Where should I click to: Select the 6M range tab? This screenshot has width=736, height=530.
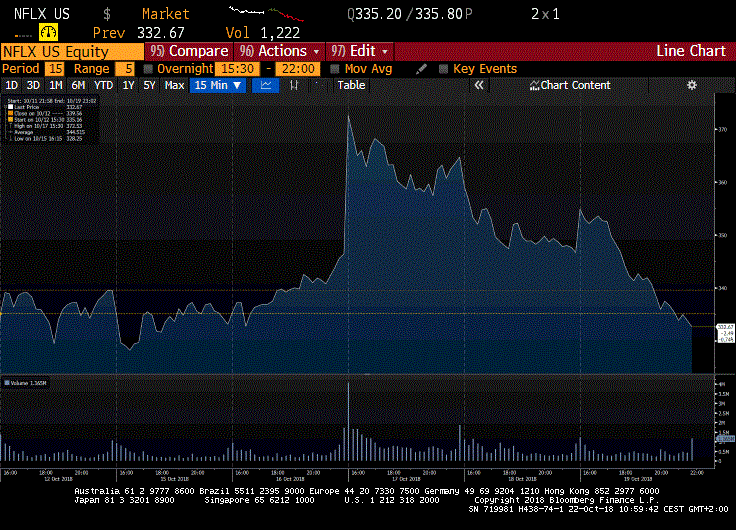point(78,85)
